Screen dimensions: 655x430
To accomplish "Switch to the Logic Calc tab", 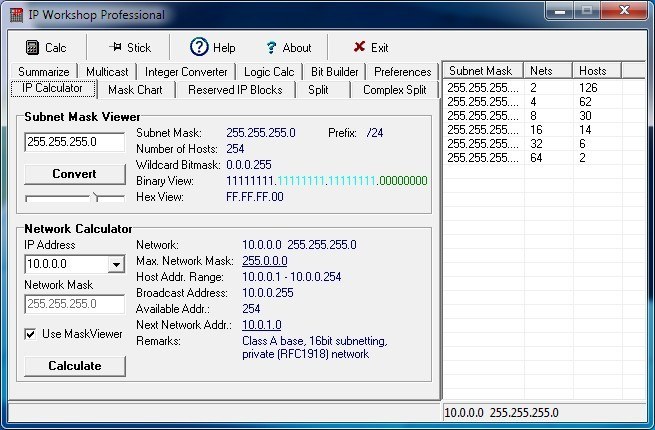I will (269, 72).
